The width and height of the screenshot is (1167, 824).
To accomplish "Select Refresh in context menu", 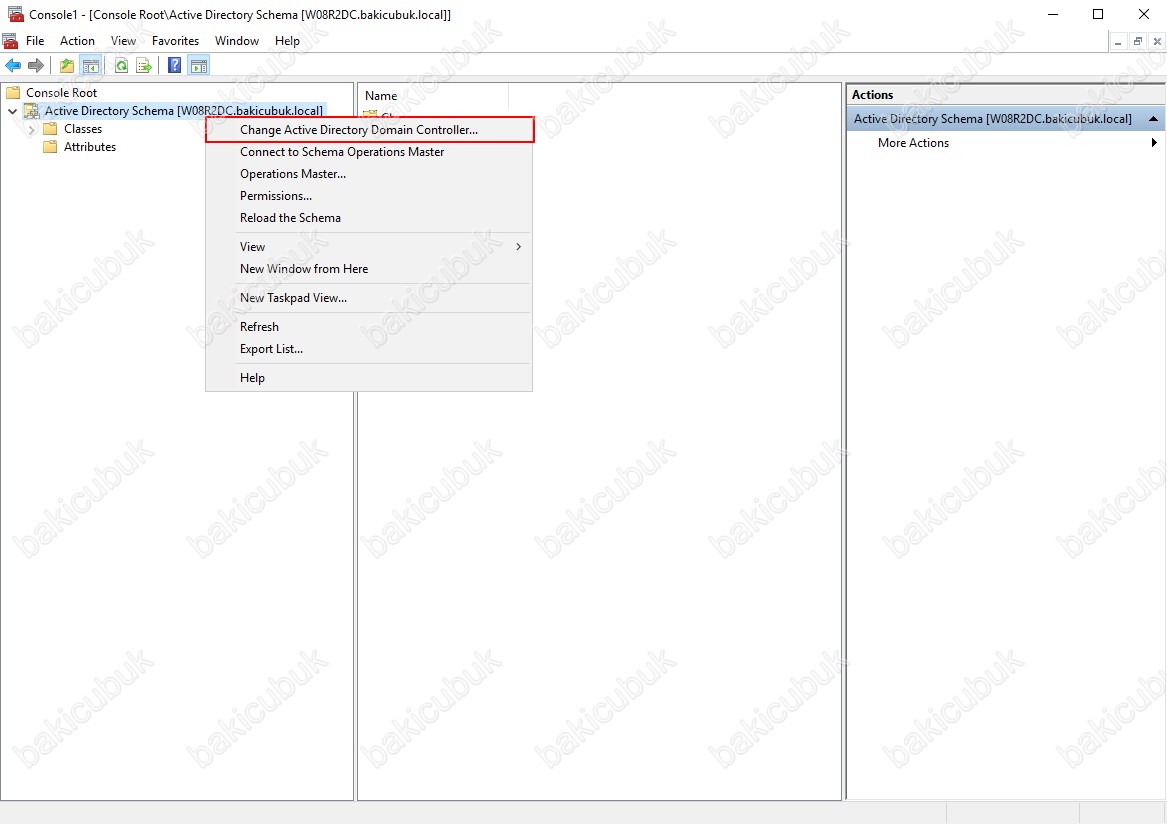I will pos(370,327).
